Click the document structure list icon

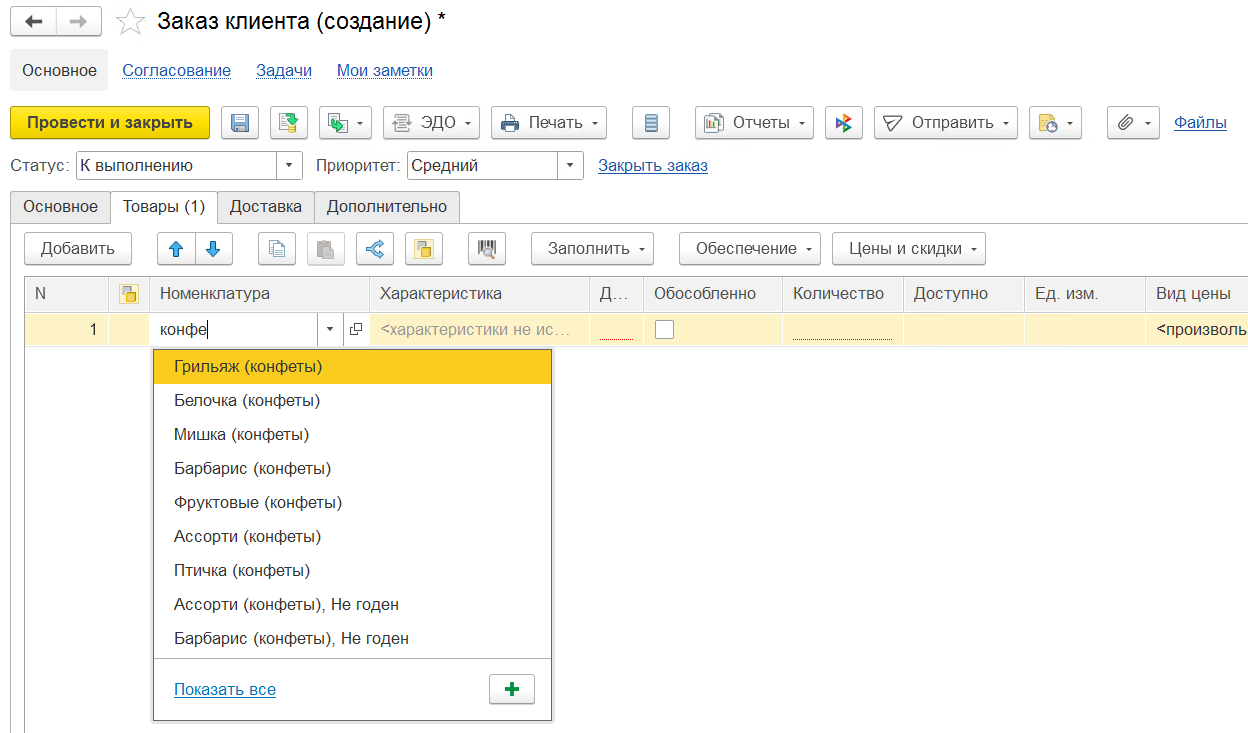coord(651,123)
